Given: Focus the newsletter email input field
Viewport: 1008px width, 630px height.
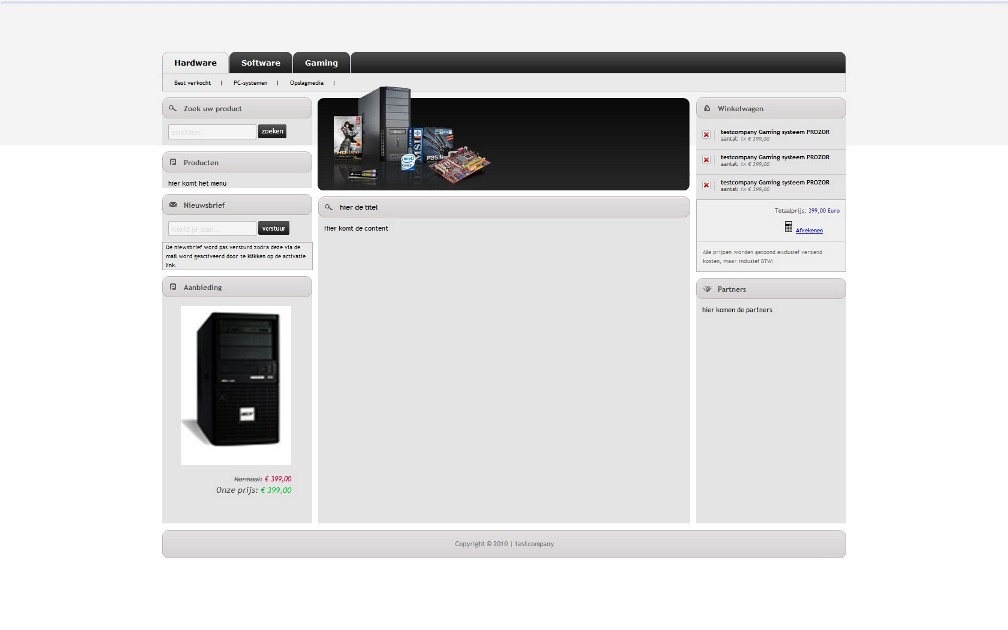Looking at the screenshot, I should (212, 228).
